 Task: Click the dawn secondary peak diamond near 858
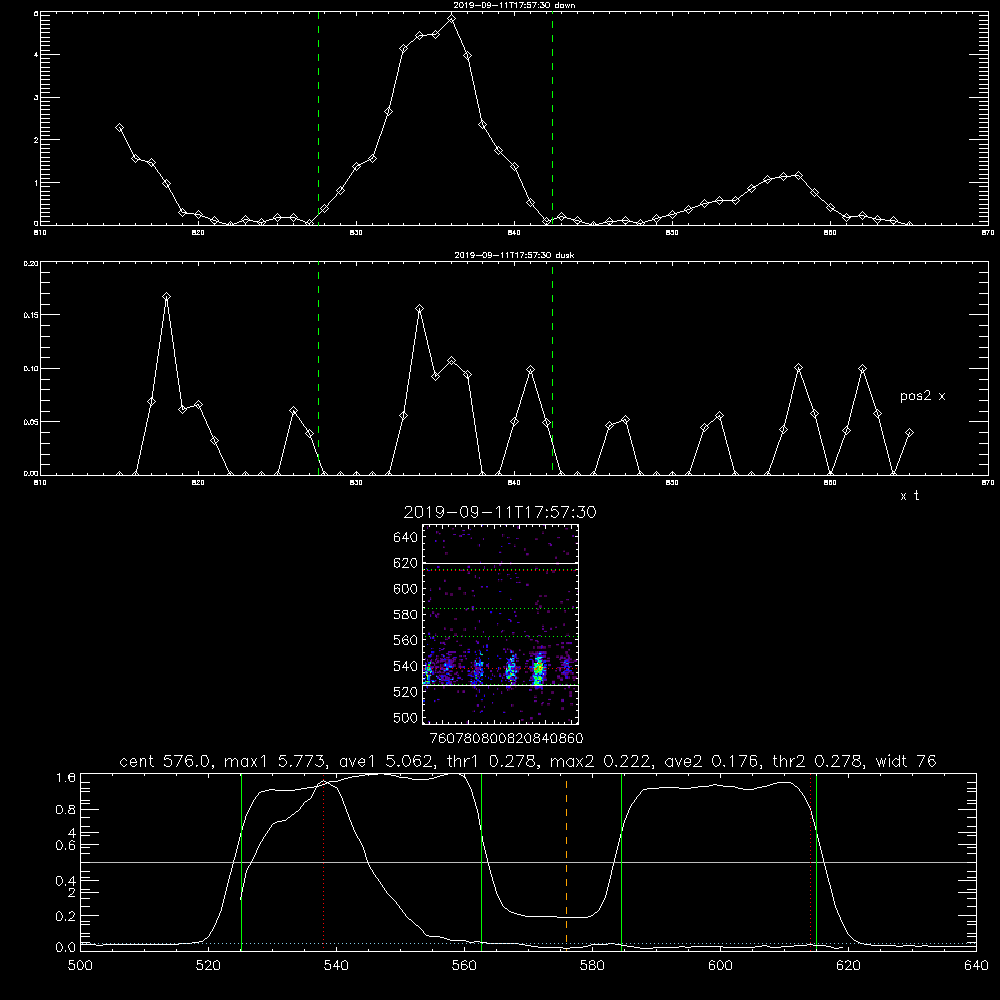point(798,175)
